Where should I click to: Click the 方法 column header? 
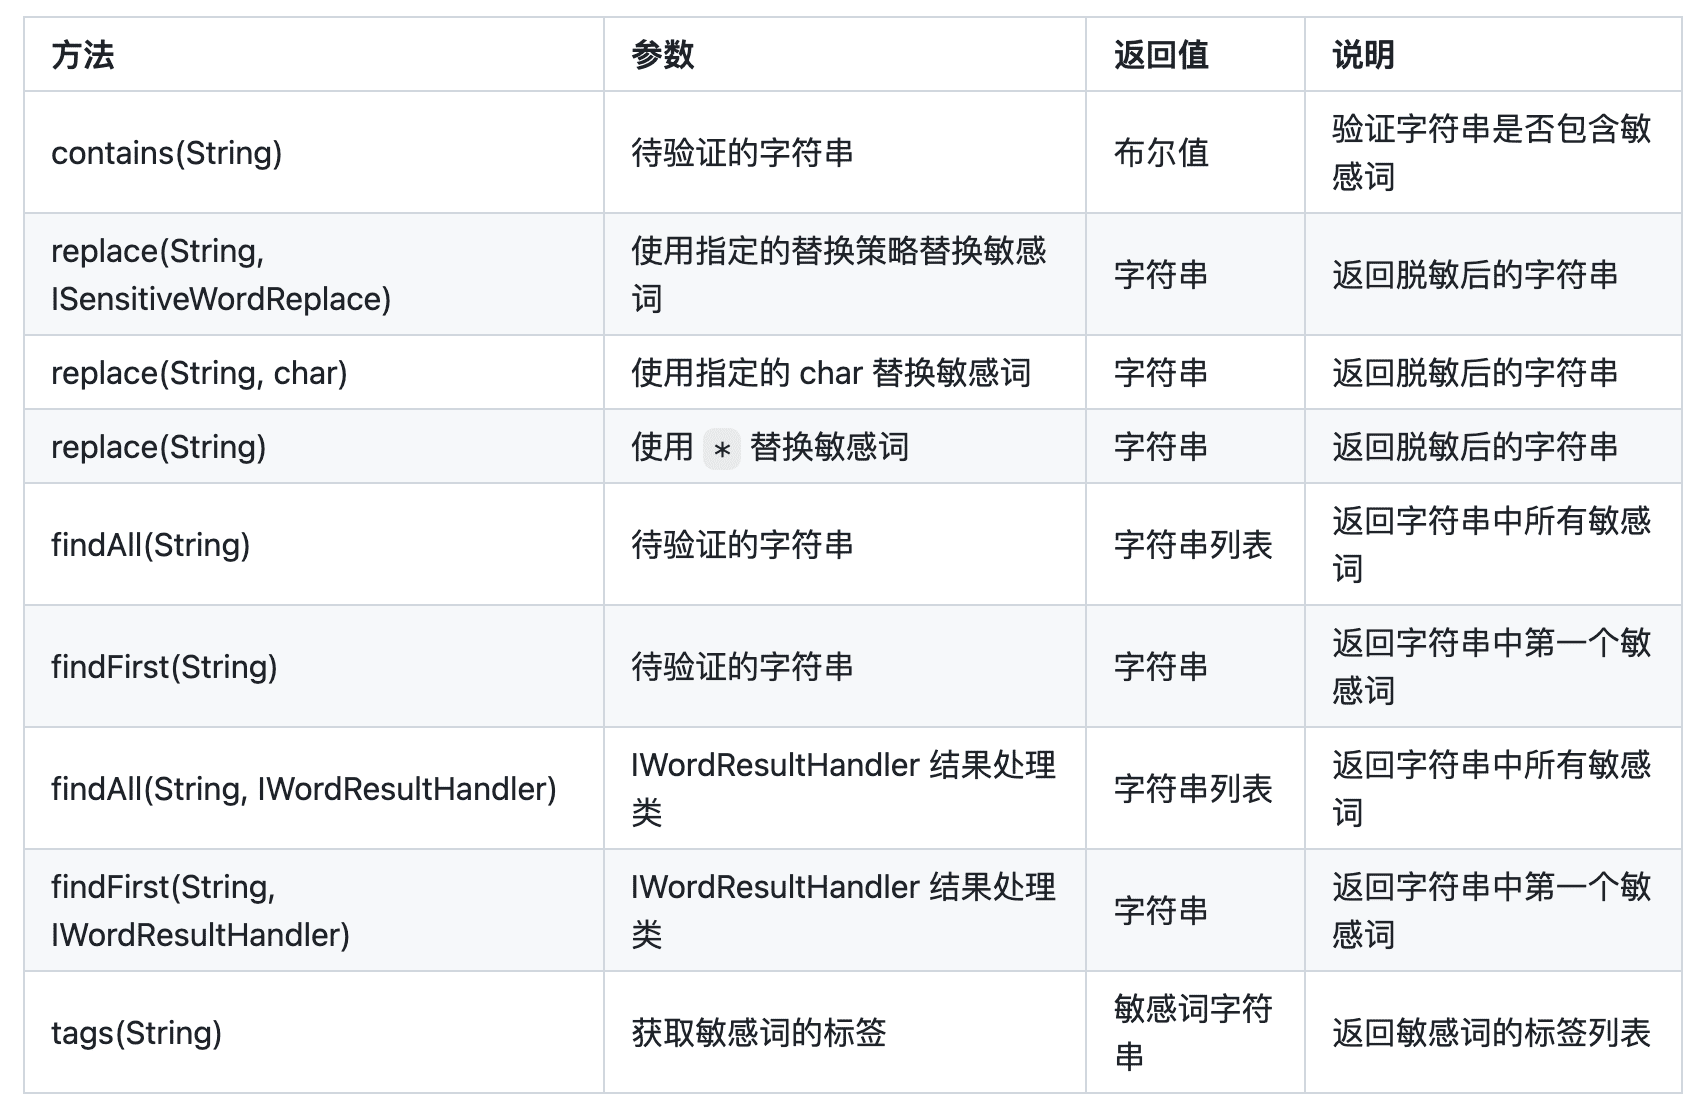tap(314, 55)
